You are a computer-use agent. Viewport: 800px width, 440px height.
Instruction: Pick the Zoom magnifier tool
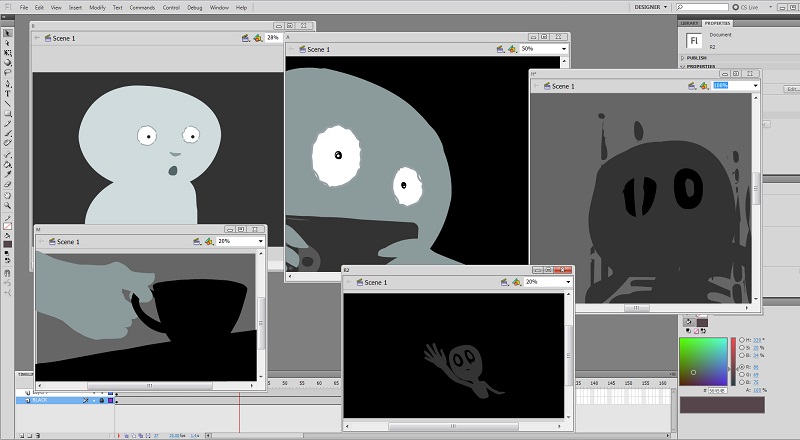coord(7,206)
